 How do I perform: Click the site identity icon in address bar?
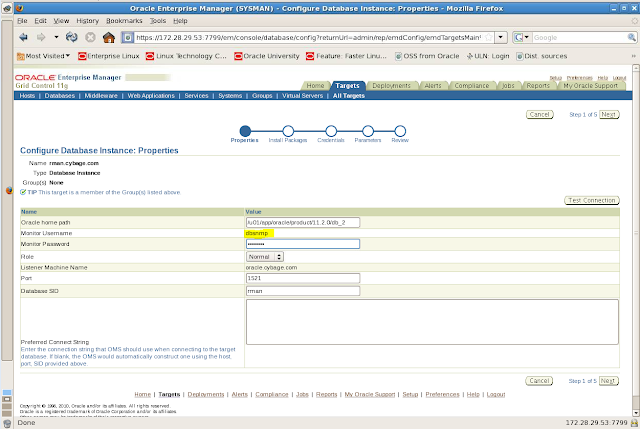[128, 38]
